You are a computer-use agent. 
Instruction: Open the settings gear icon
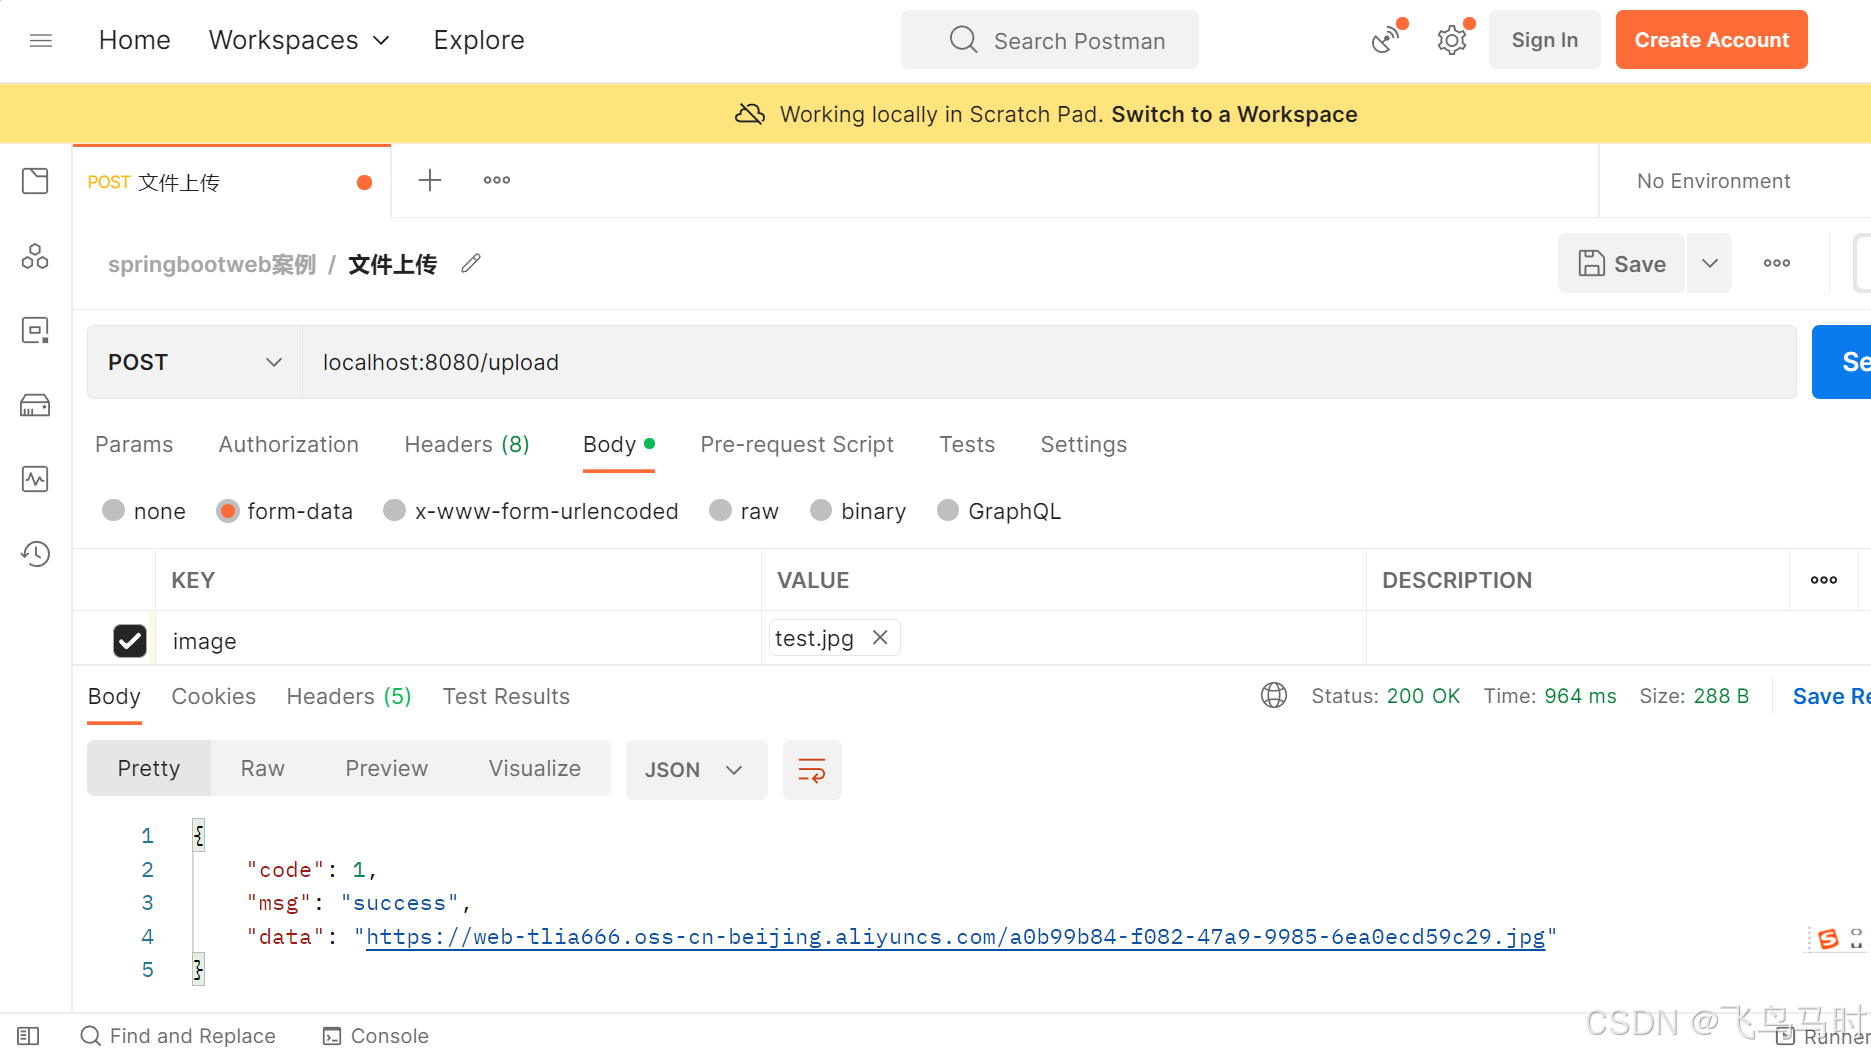pos(1452,40)
